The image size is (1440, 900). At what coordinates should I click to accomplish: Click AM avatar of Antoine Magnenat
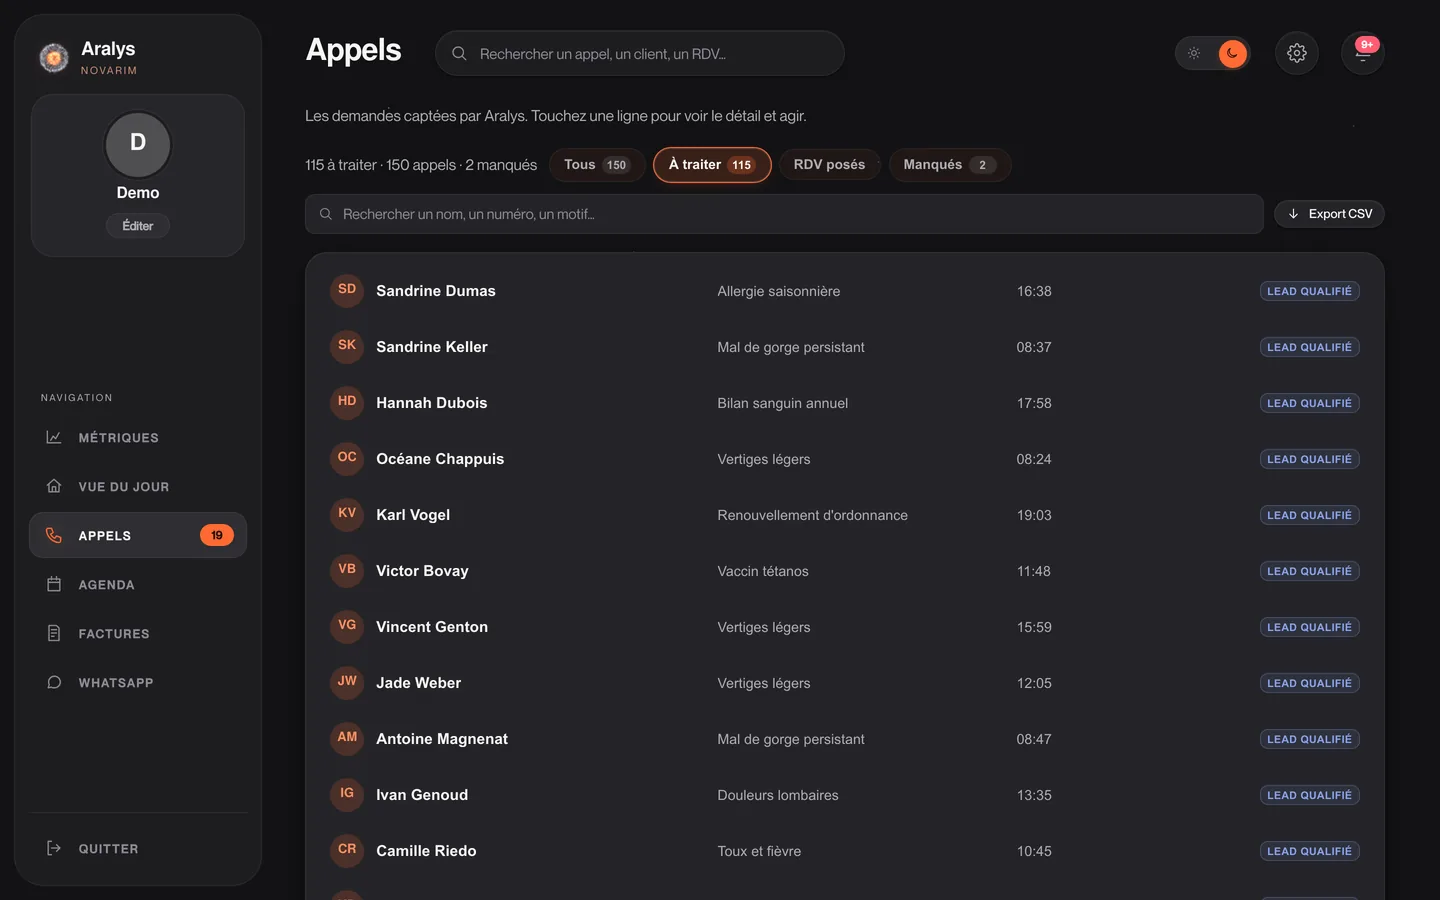[x=347, y=738]
